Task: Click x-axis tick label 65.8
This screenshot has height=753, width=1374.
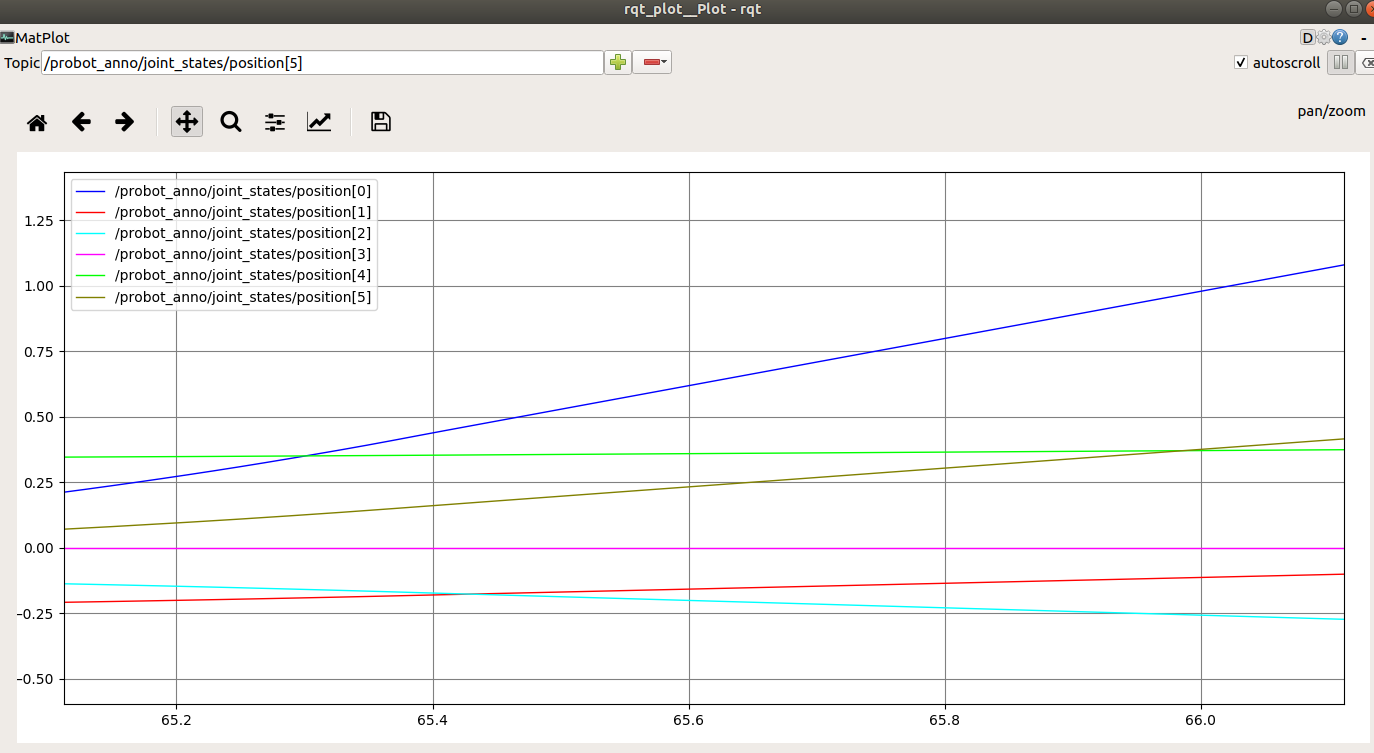Action: [x=944, y=719]
